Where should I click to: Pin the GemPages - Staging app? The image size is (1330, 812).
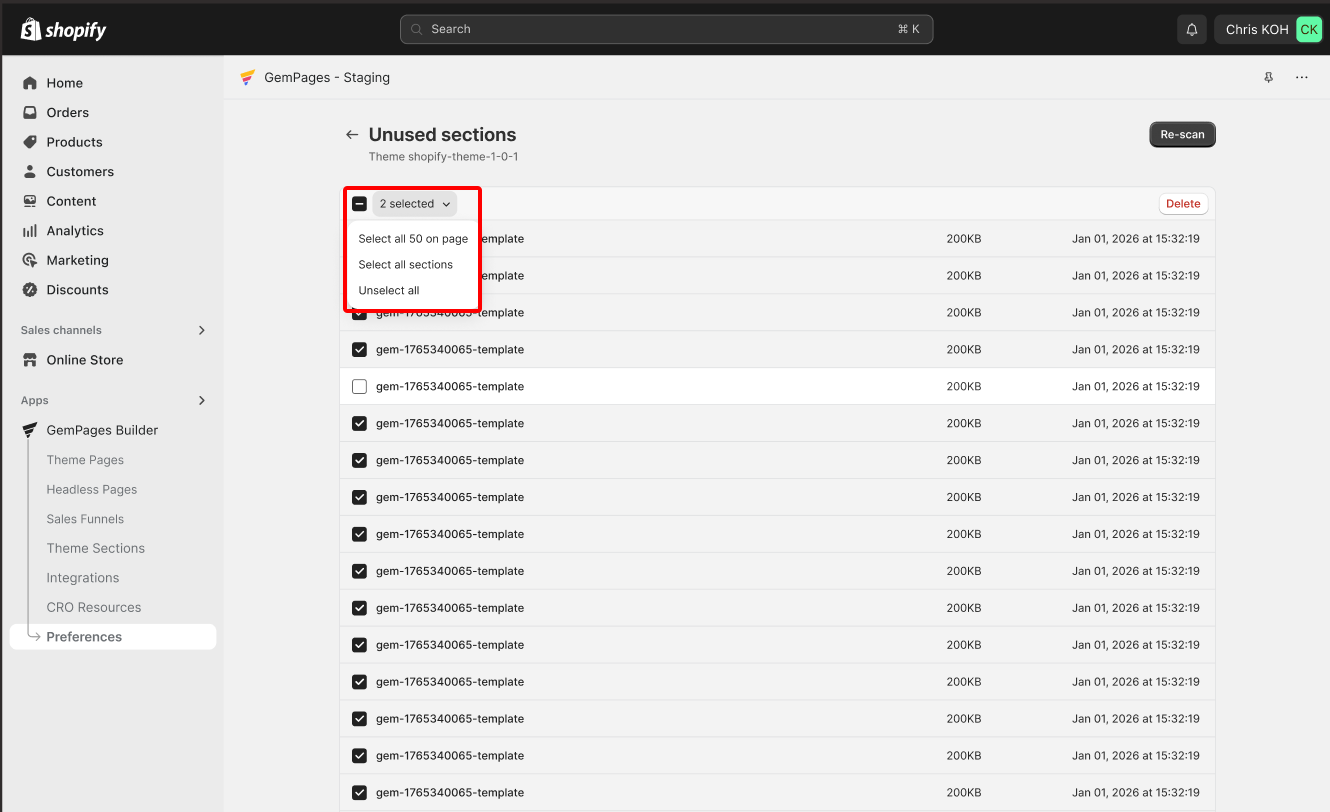tap(1268, 77)
